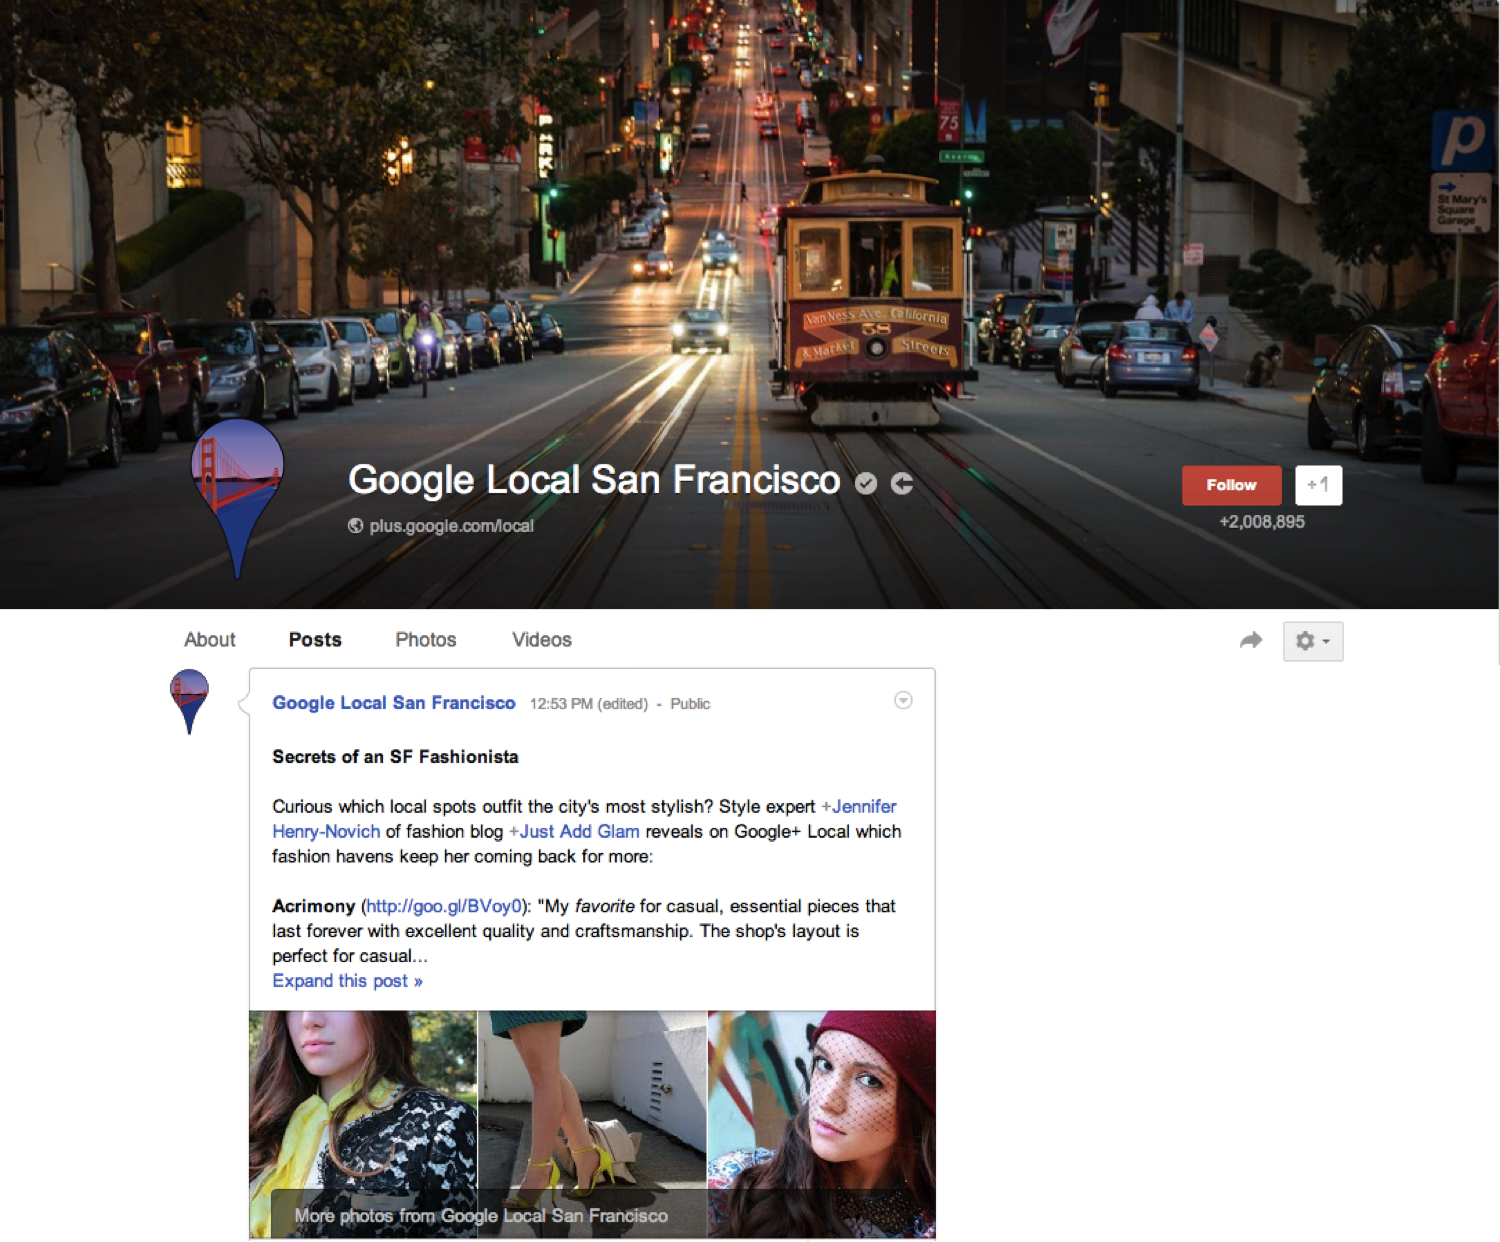Switch to the About tab
This screenshot has width=1500, height=1242.
pos(210,640)
